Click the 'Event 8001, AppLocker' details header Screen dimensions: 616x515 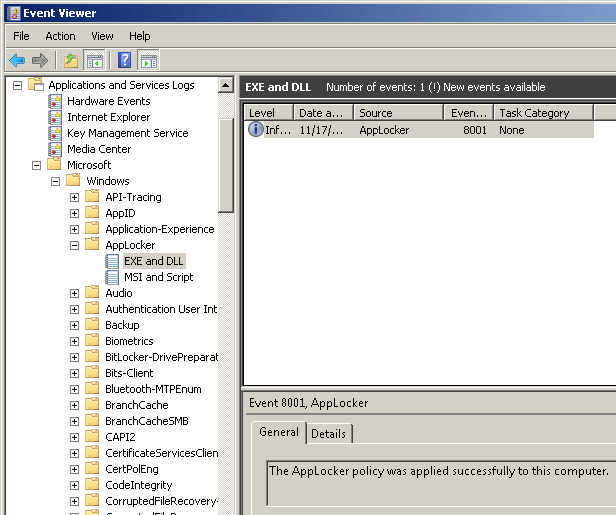pos(308,403)
